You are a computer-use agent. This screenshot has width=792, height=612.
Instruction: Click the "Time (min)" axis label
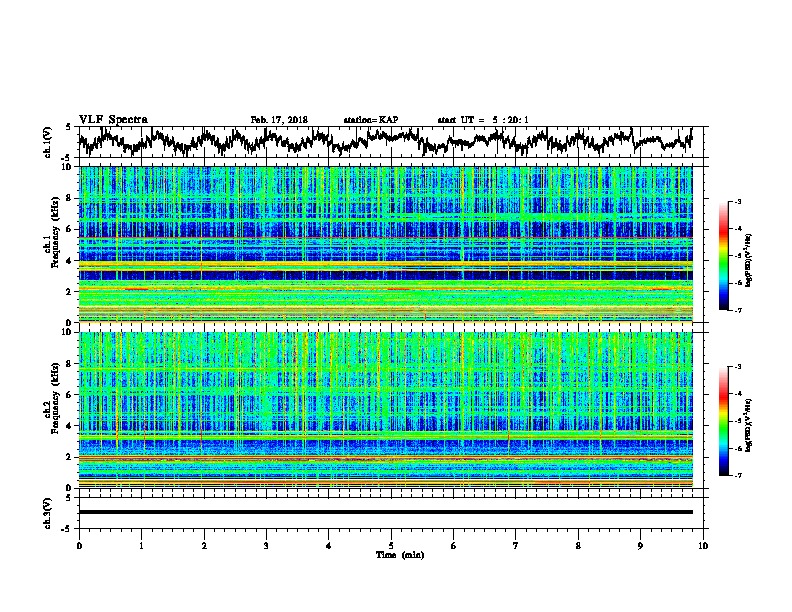pyautogui.click(x=400, y=555)
